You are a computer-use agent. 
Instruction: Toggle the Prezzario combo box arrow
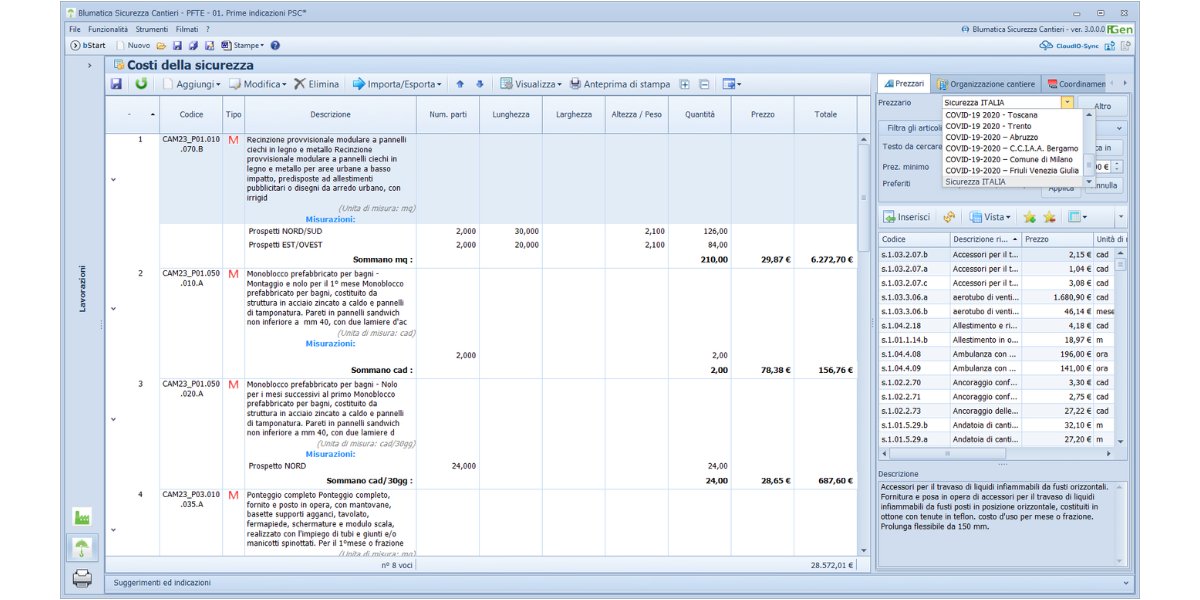1068,102
